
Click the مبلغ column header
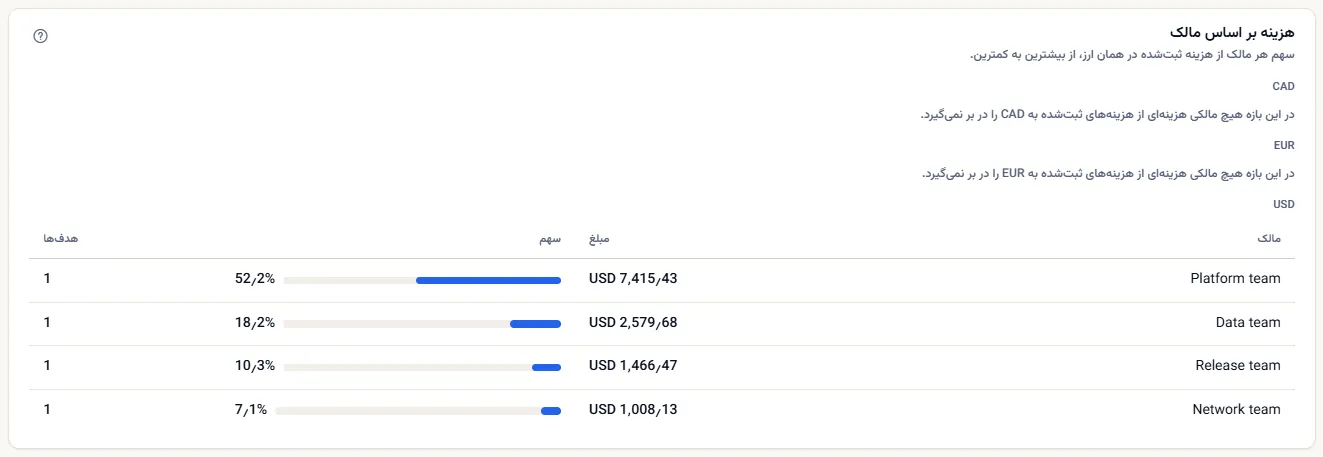[x=599, y=240]
